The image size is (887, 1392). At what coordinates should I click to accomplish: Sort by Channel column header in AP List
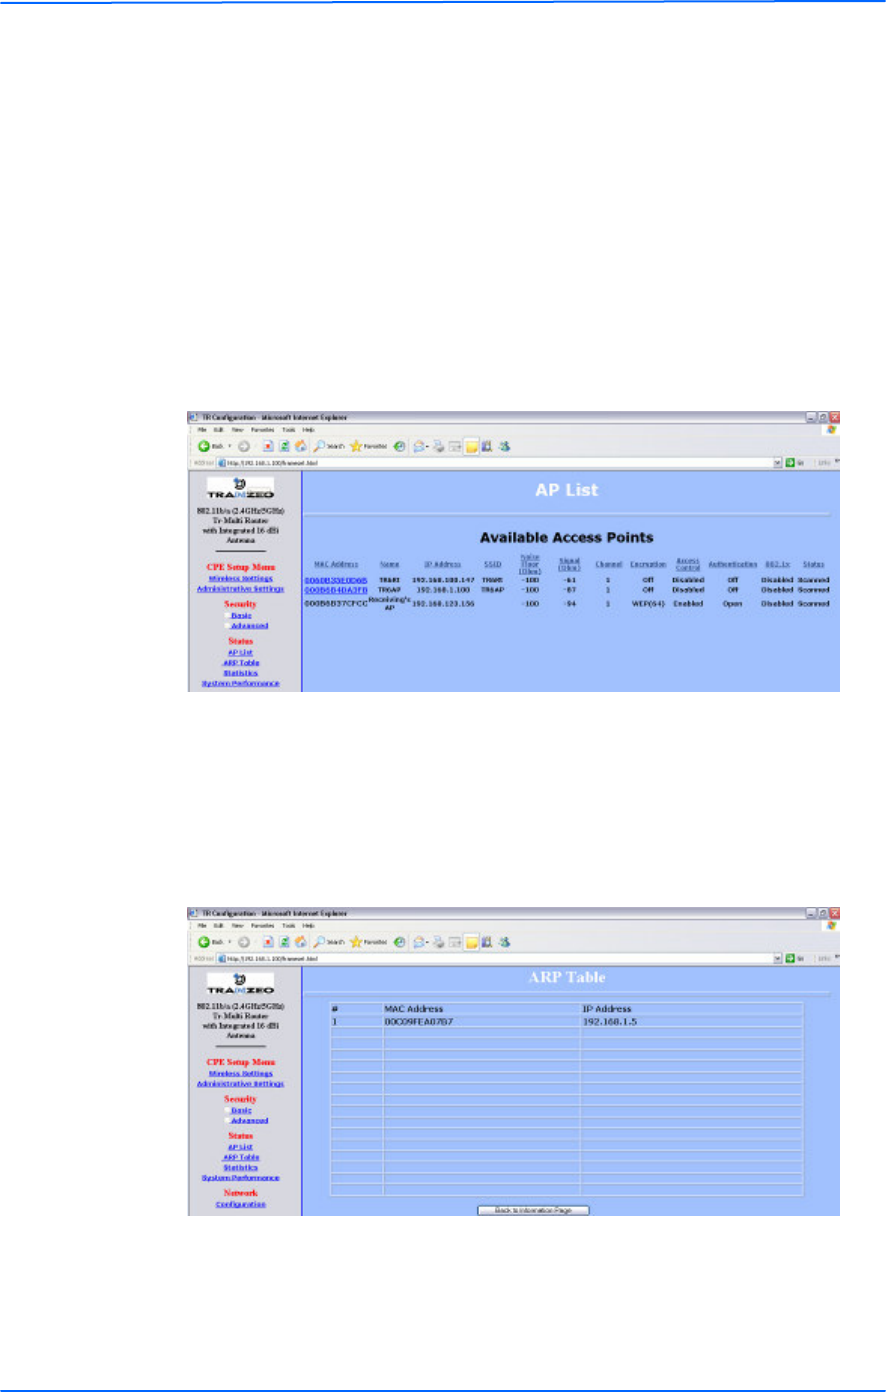[608, 565]
